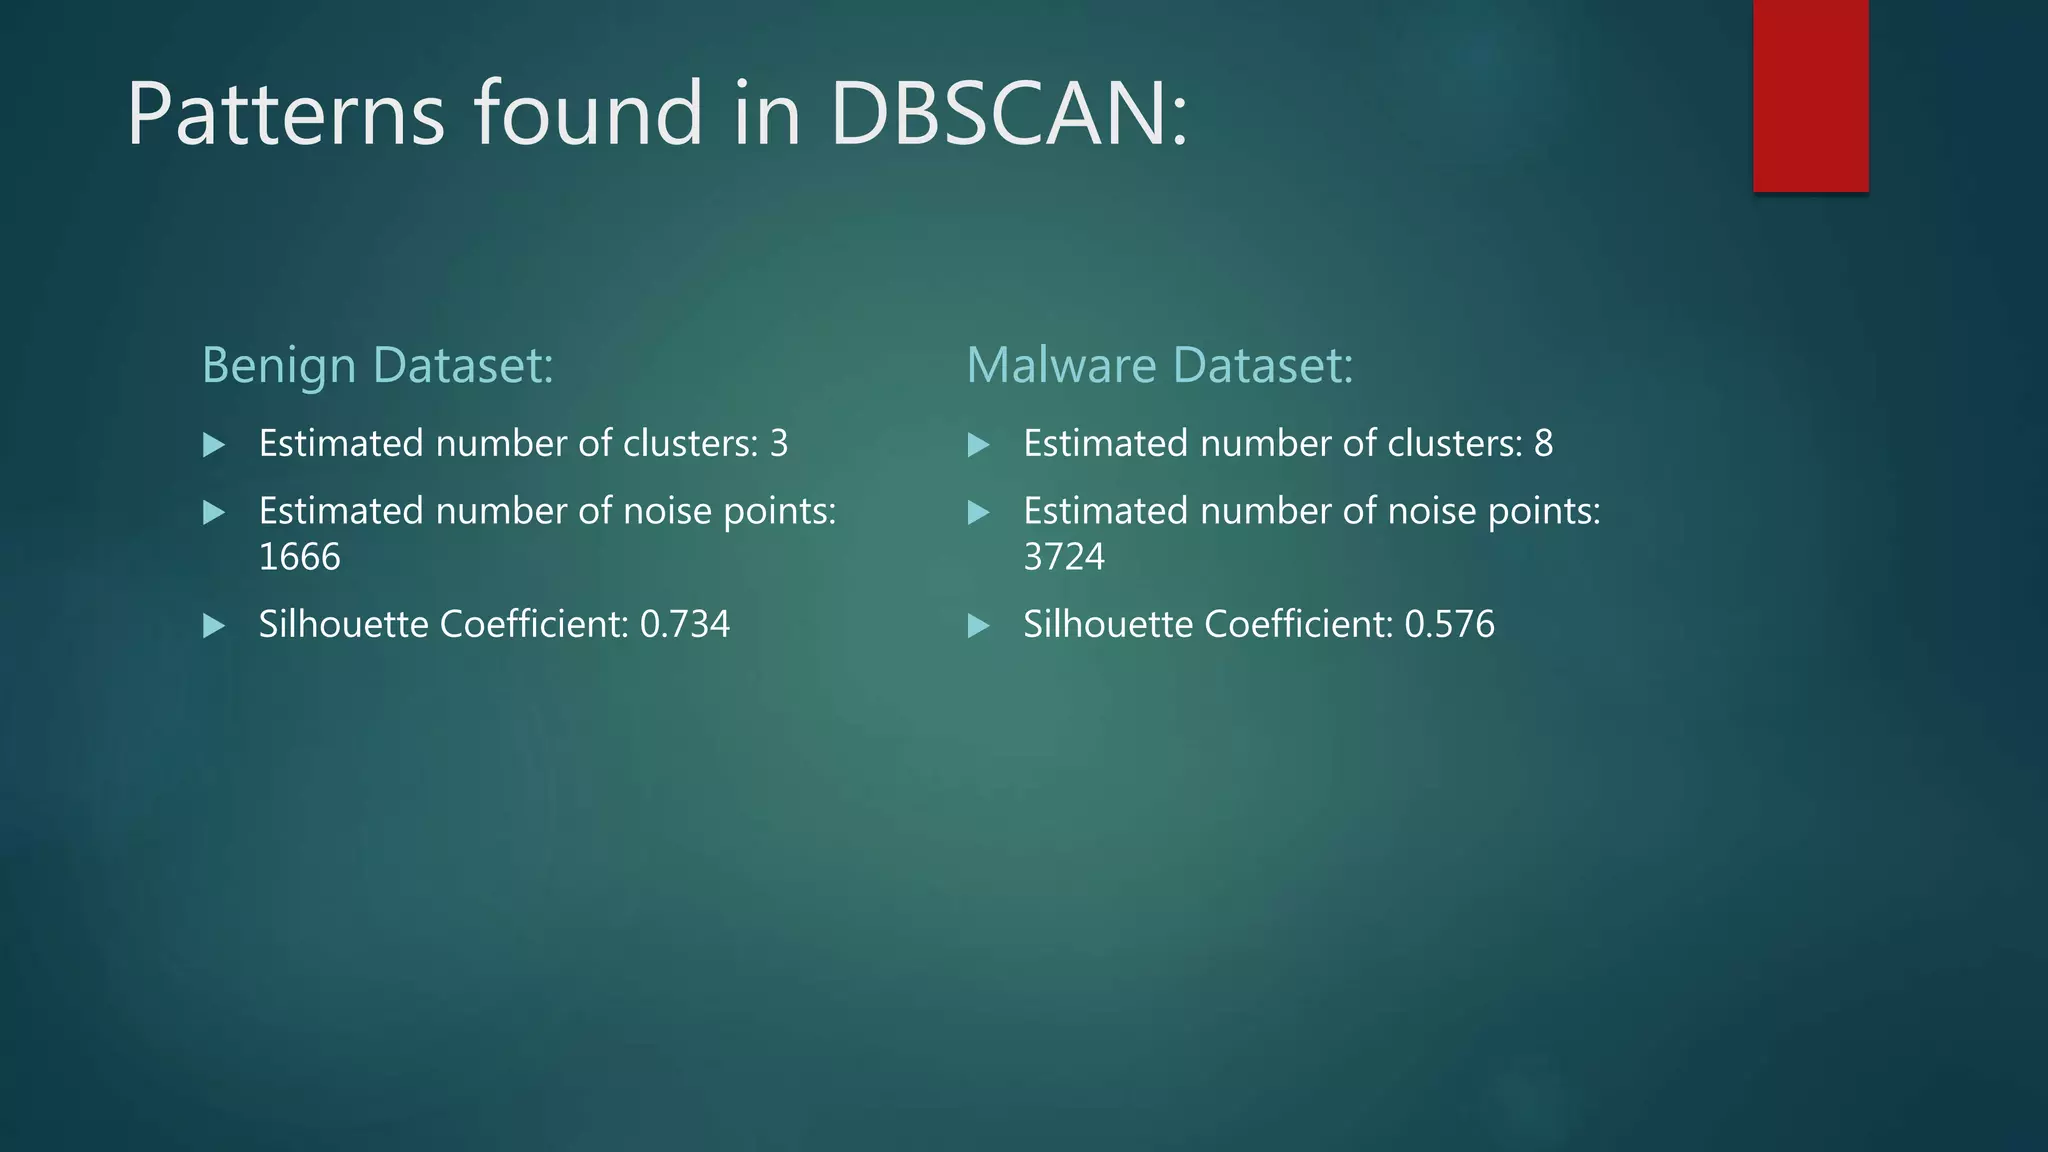Click arrow bullet beside benign clusters: 3
Image resolution: width=2048 pixels, height=1152 pixels.
point(214,445)
